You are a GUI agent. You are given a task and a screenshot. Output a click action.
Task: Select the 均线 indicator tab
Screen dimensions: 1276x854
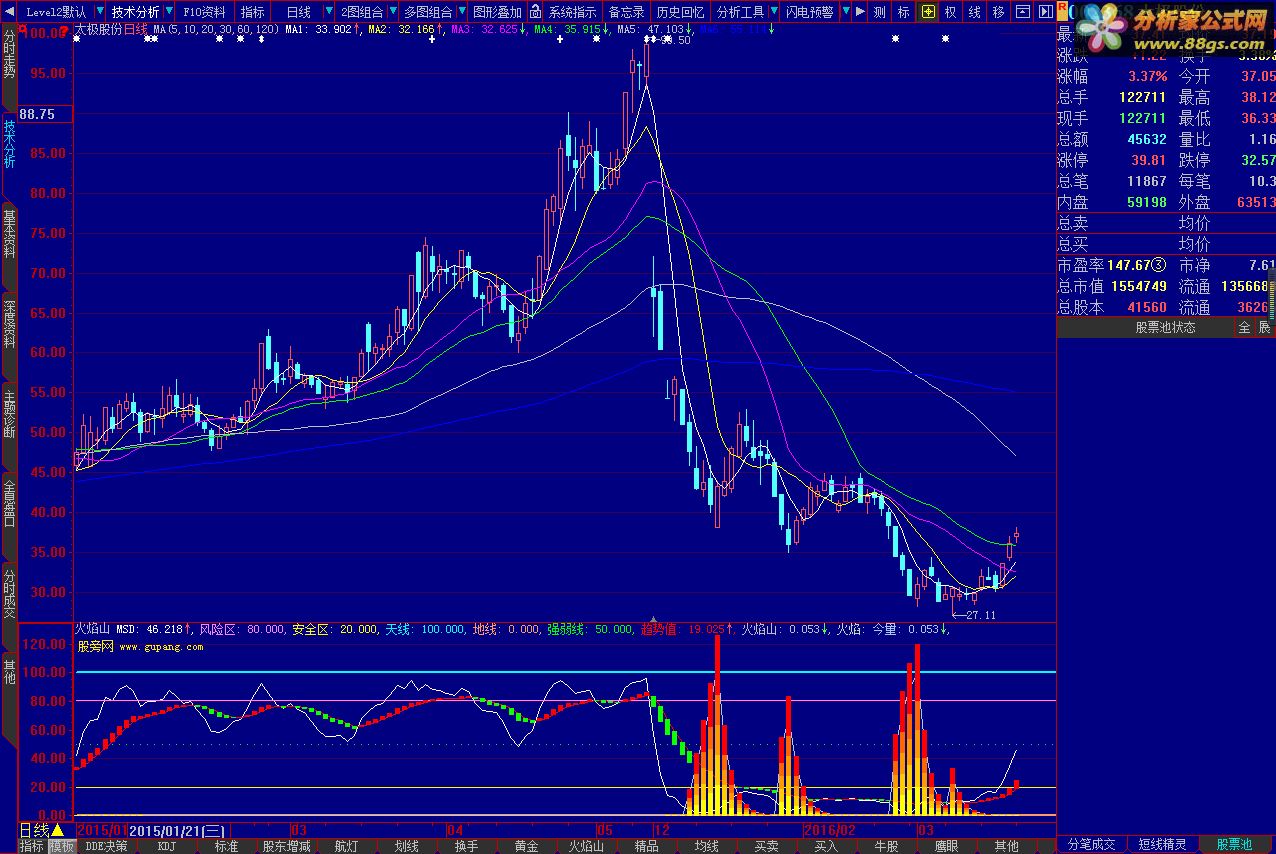[706, 845]
